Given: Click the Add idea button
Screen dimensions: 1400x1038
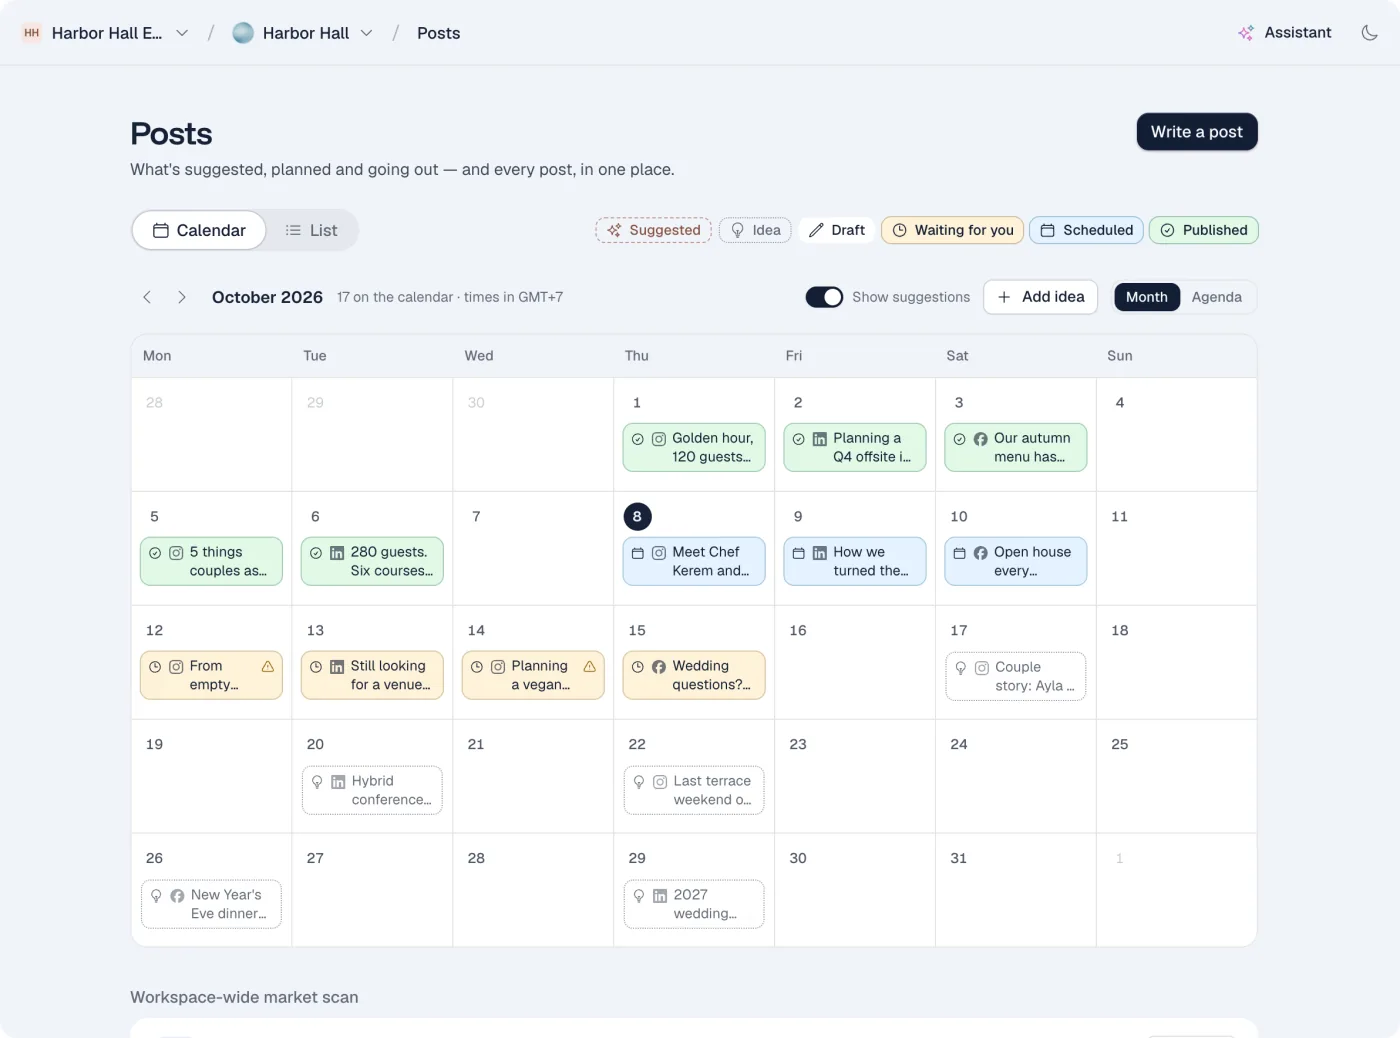Looking at the screenshot, I should (1040, 297).
